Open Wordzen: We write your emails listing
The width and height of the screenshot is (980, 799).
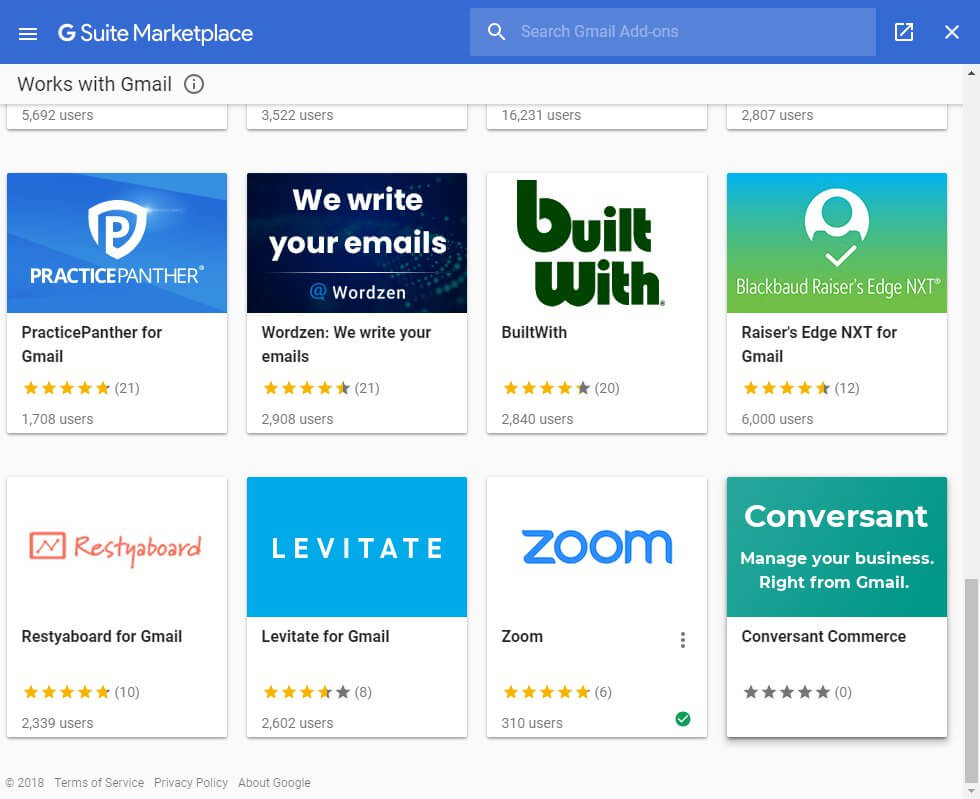coord(357,303)
